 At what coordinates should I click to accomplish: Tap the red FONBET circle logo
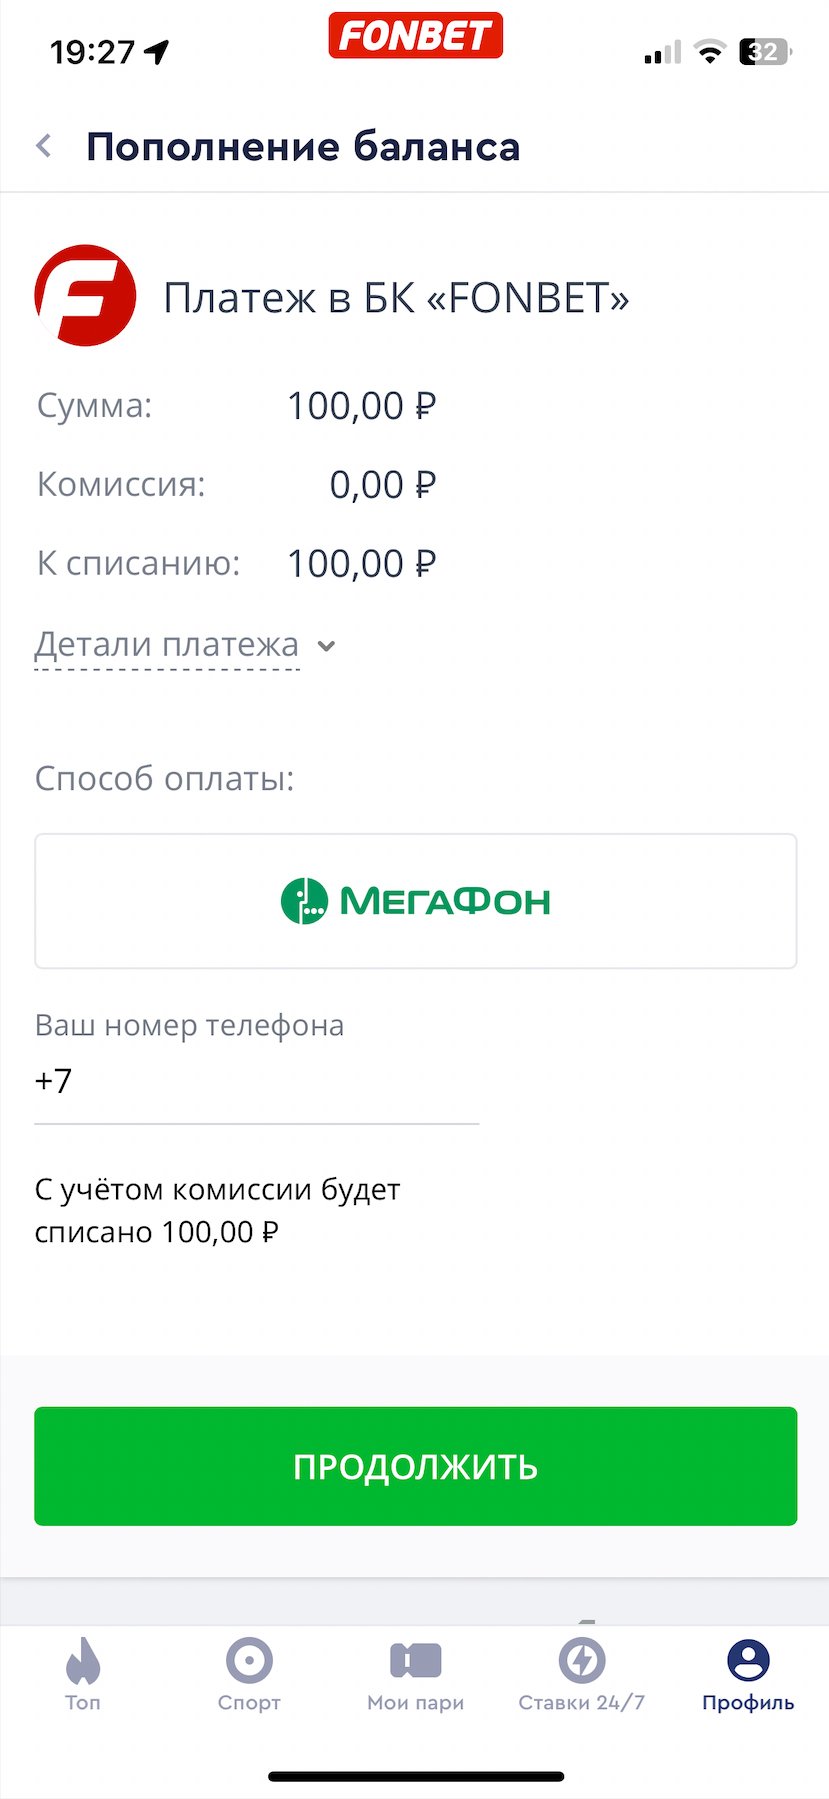[x=85, y=296]
